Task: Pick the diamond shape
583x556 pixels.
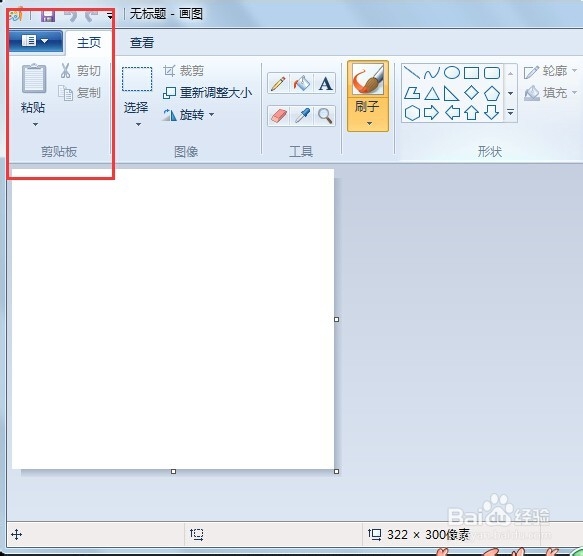Action: 471,93
